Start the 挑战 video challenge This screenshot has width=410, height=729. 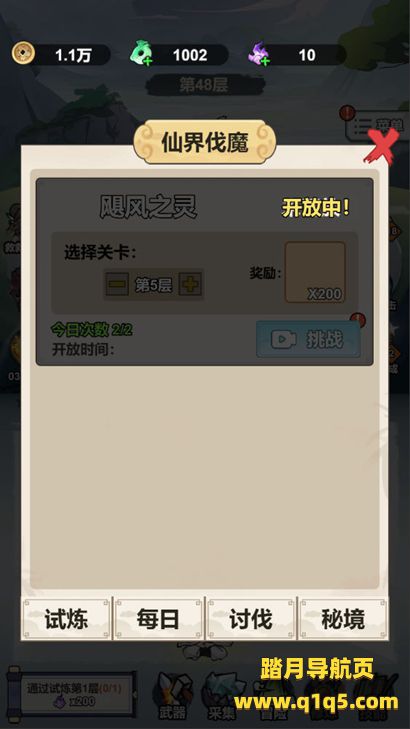click(308, 339)
